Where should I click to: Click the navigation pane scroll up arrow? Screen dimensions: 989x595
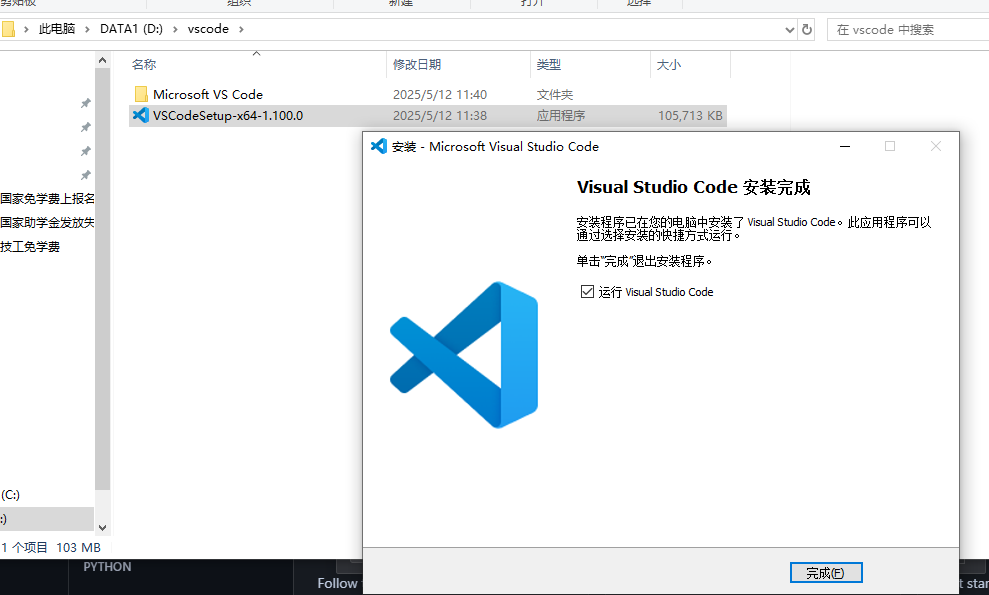[x=102, y=61]
